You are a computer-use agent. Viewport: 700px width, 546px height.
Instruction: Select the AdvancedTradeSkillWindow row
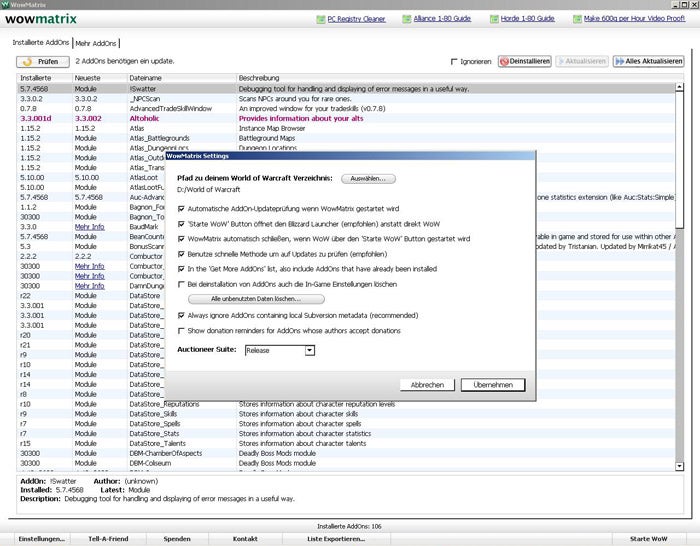[346, 108]
